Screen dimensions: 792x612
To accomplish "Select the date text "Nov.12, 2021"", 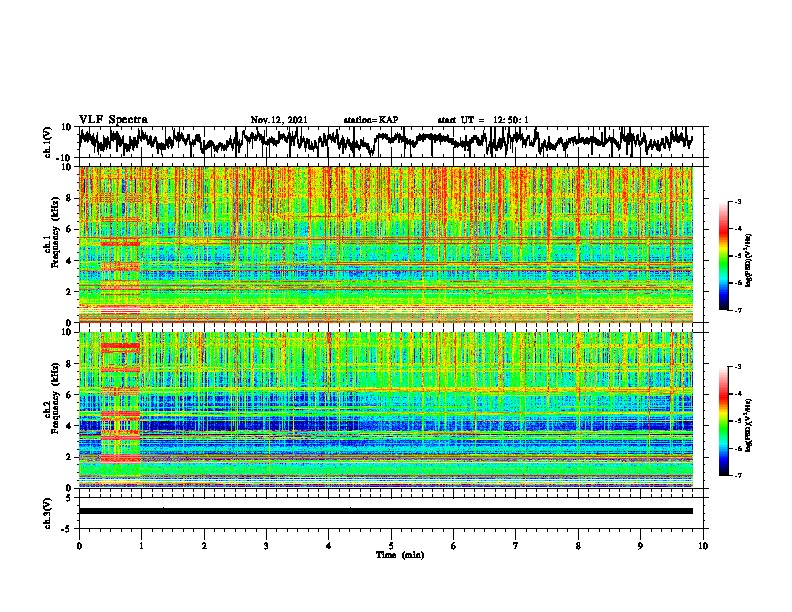I will (279, 120).
